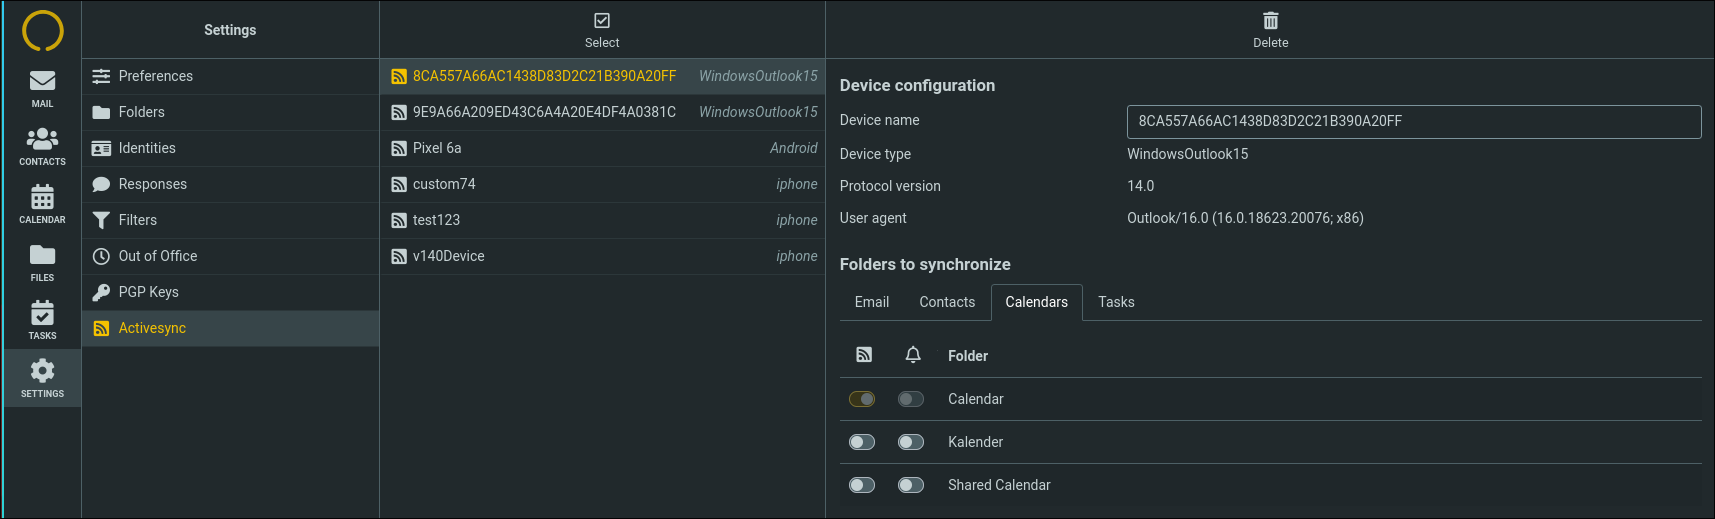The image size is (1715, 519).
Task: Open the Mail section icon
Action: pos(42,81)
